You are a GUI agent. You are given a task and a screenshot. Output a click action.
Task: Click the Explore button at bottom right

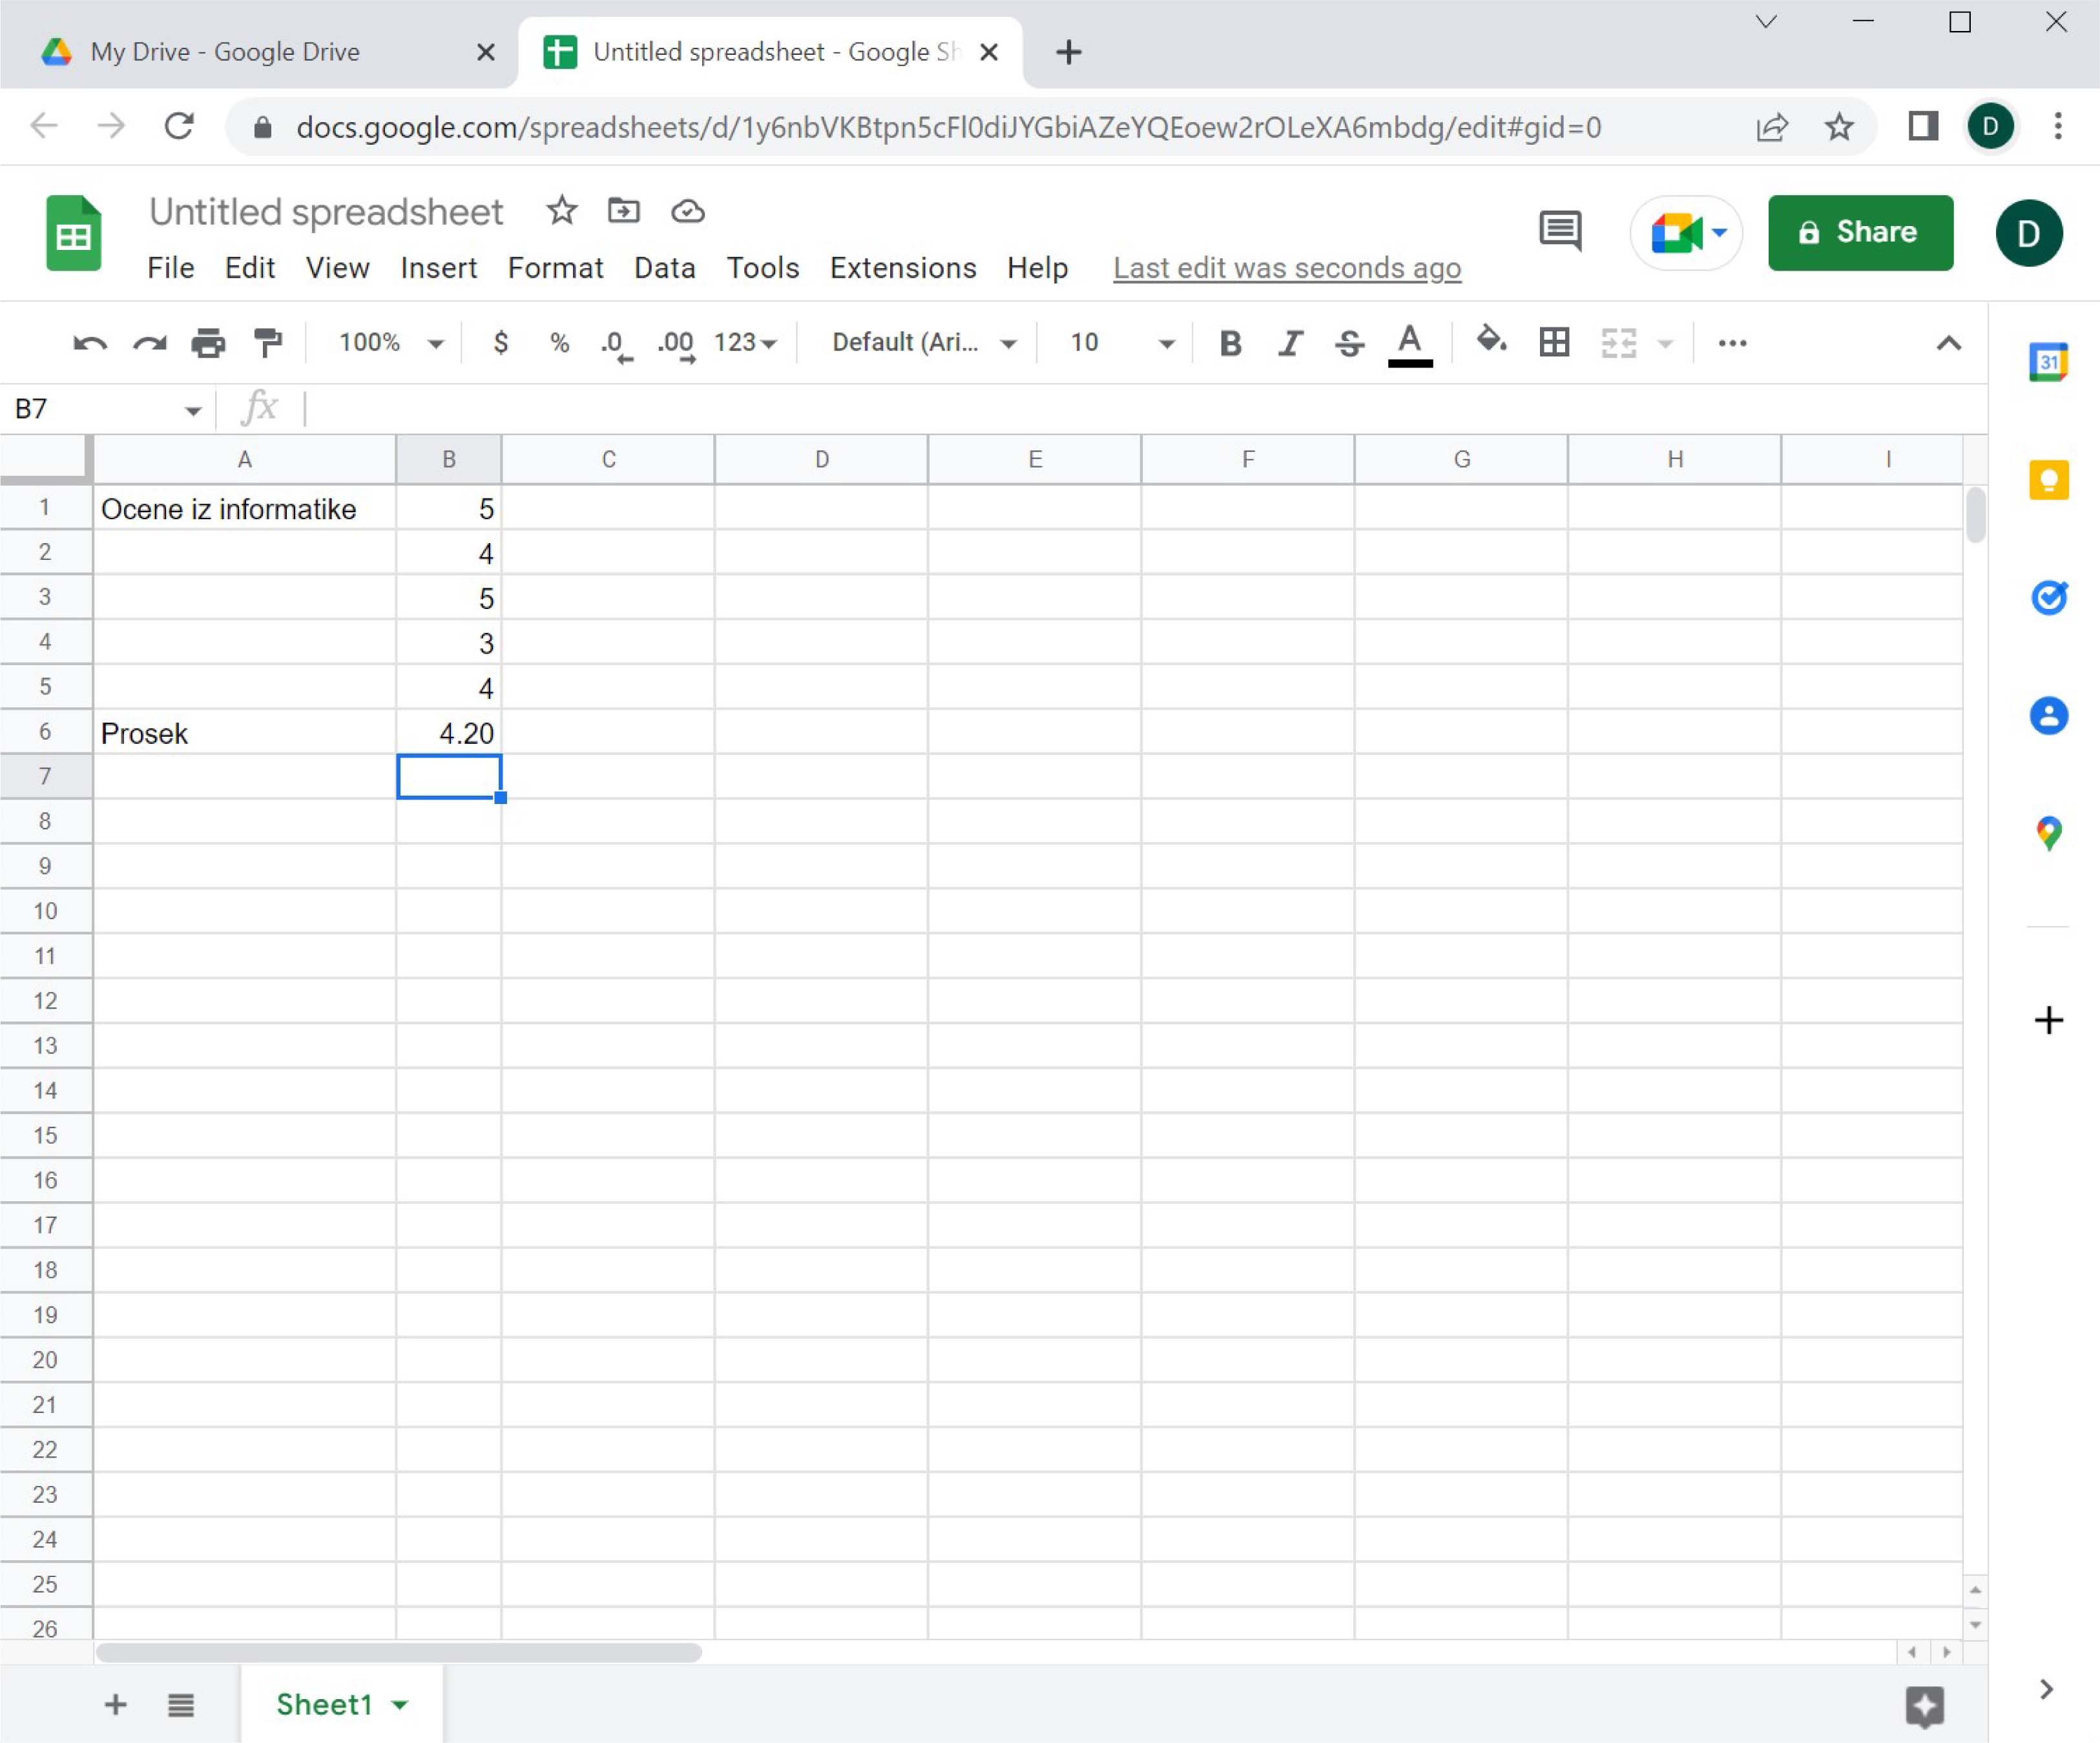[x=1924, y=1706]
